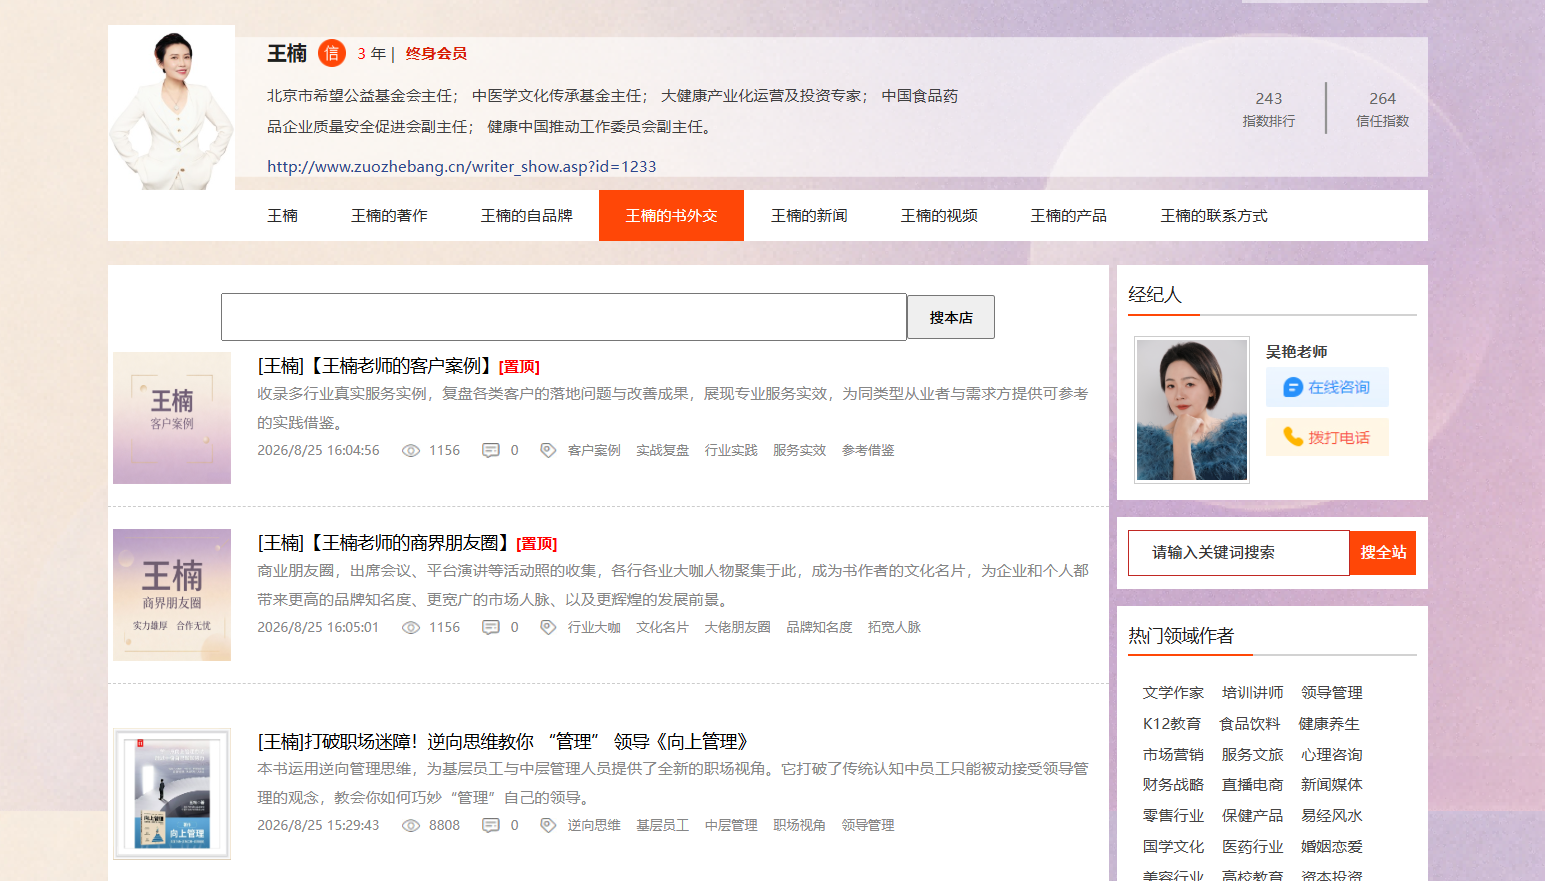This screenshot has width=1545, height=881.
Task: Open 王楠的产品 tab
Action: point(1069,216)
